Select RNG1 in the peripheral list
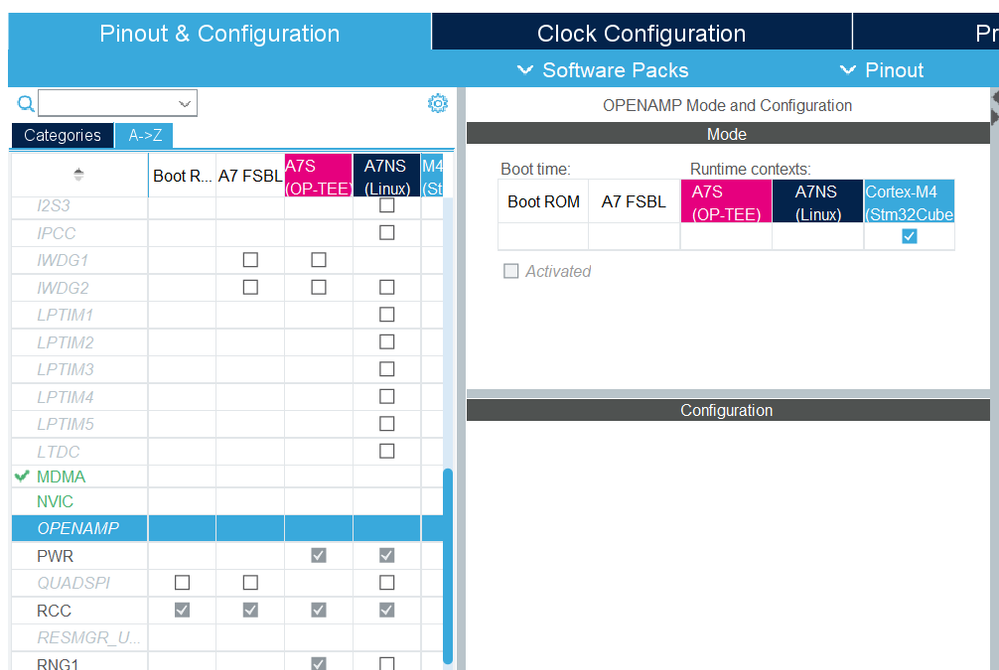999x670 pixels. click(x=58, y=663)
